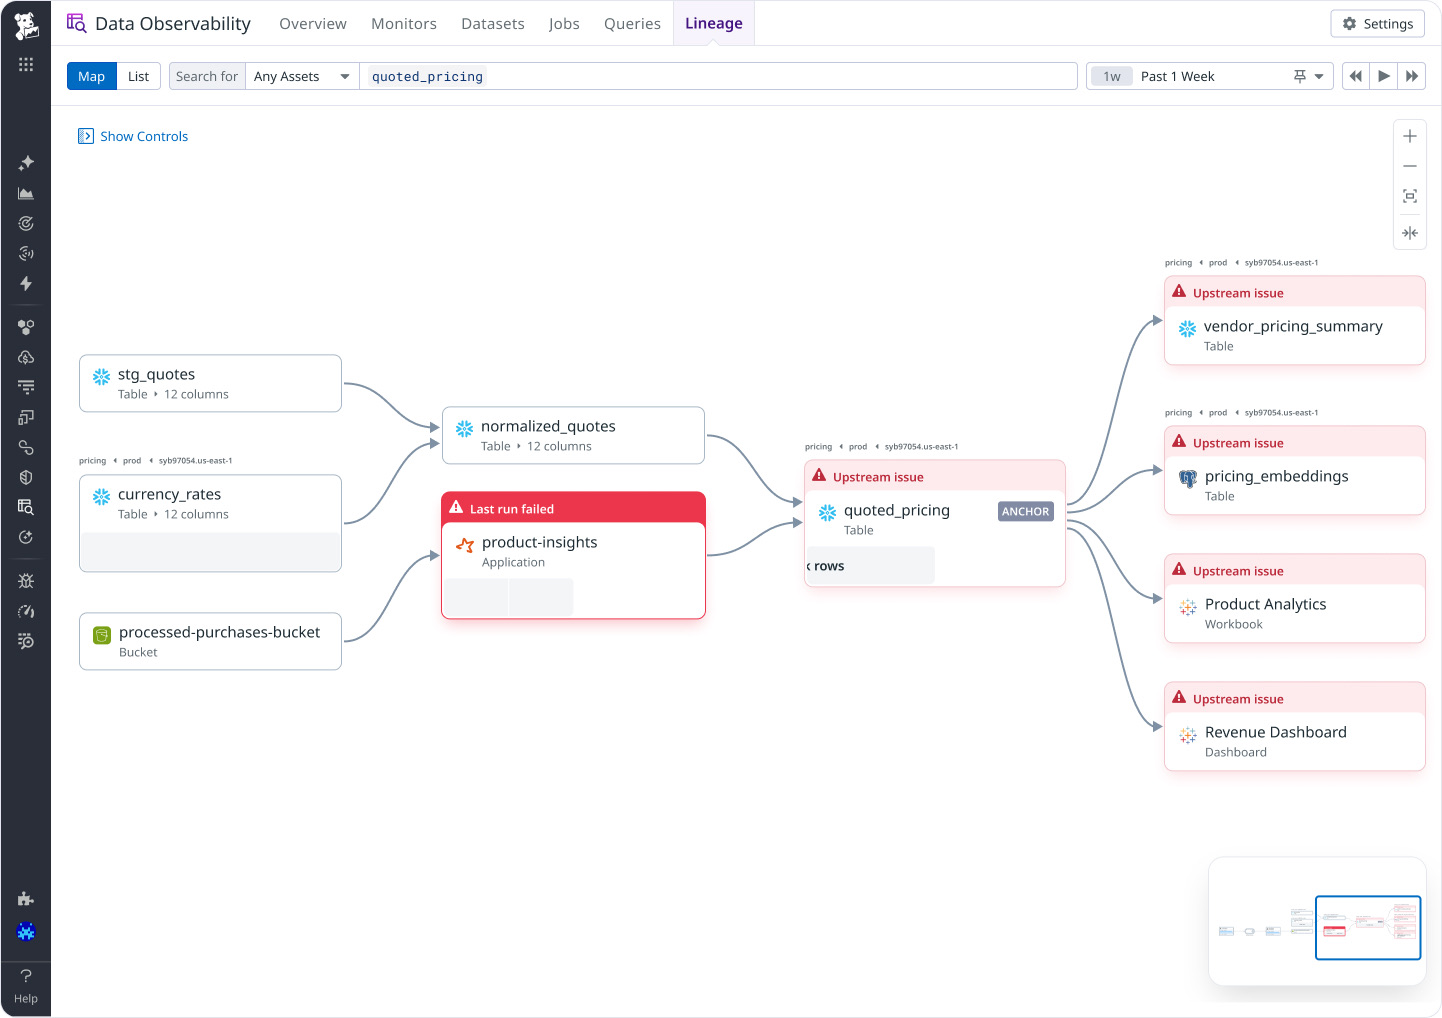Click the ANCHOR badge on quoted_pricing

coord(1026,511)
